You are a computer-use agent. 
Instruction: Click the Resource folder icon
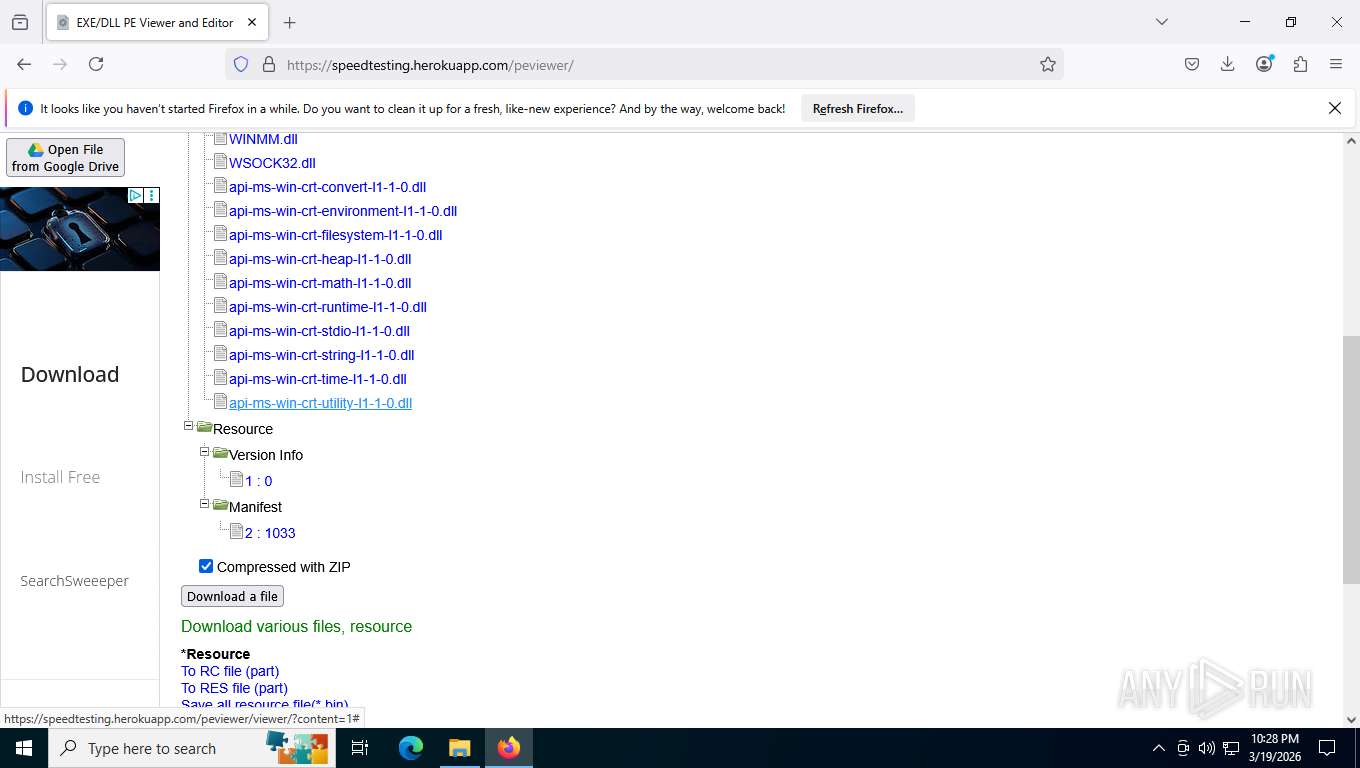pos(204,427)
